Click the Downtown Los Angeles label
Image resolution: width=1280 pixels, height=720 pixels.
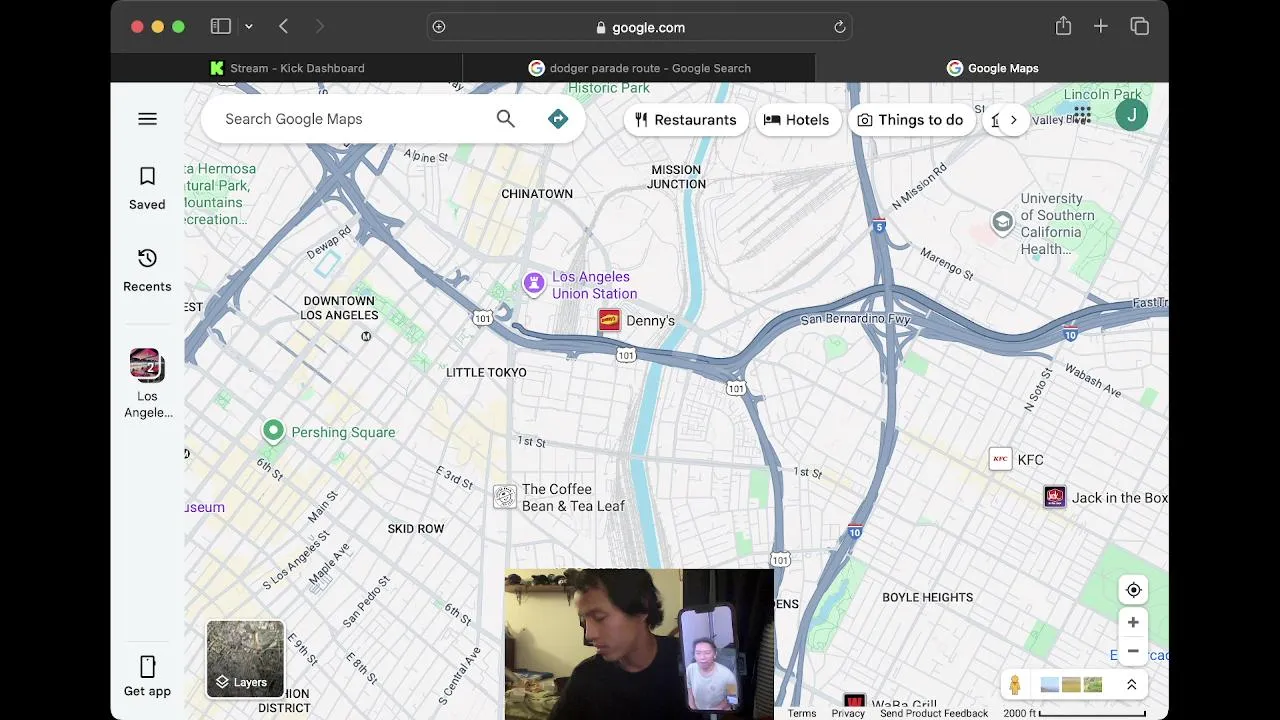tap(339, 308)
